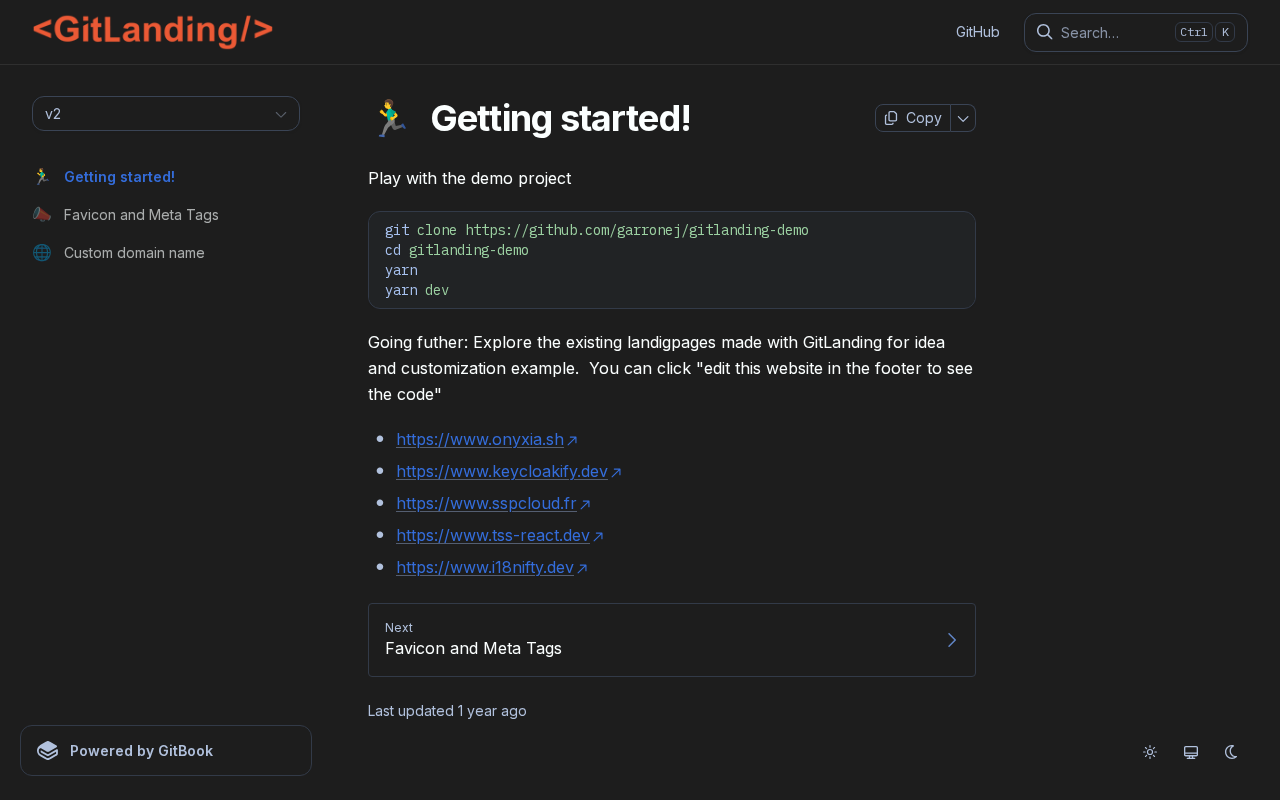Switch to light theme sun toggle

click(x=1150, y=752)
